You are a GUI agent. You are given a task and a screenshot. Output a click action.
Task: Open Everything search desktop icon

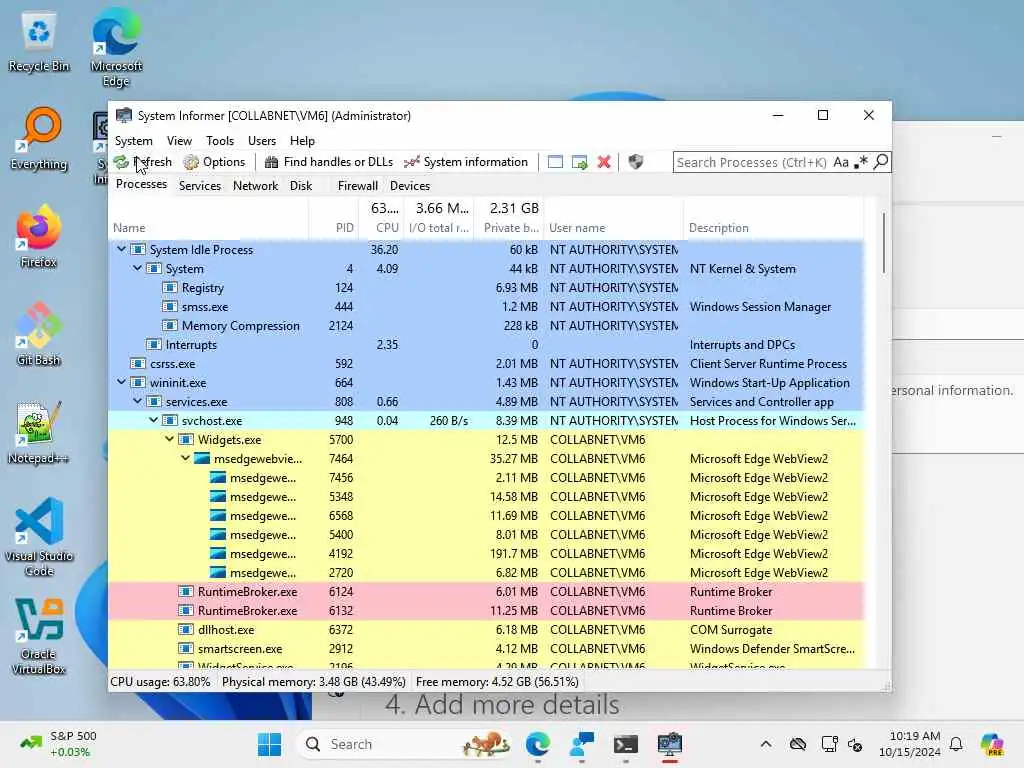coord(39,138)
